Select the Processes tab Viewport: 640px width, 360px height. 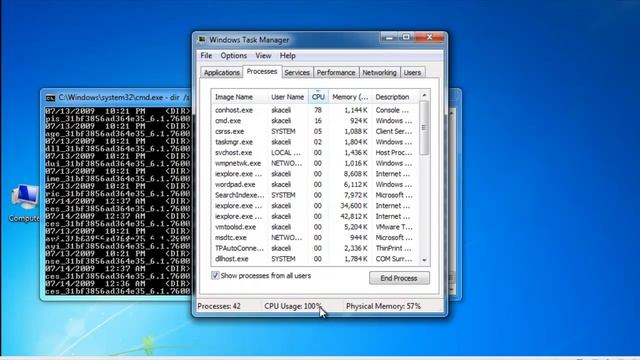[x=262, y=71]
